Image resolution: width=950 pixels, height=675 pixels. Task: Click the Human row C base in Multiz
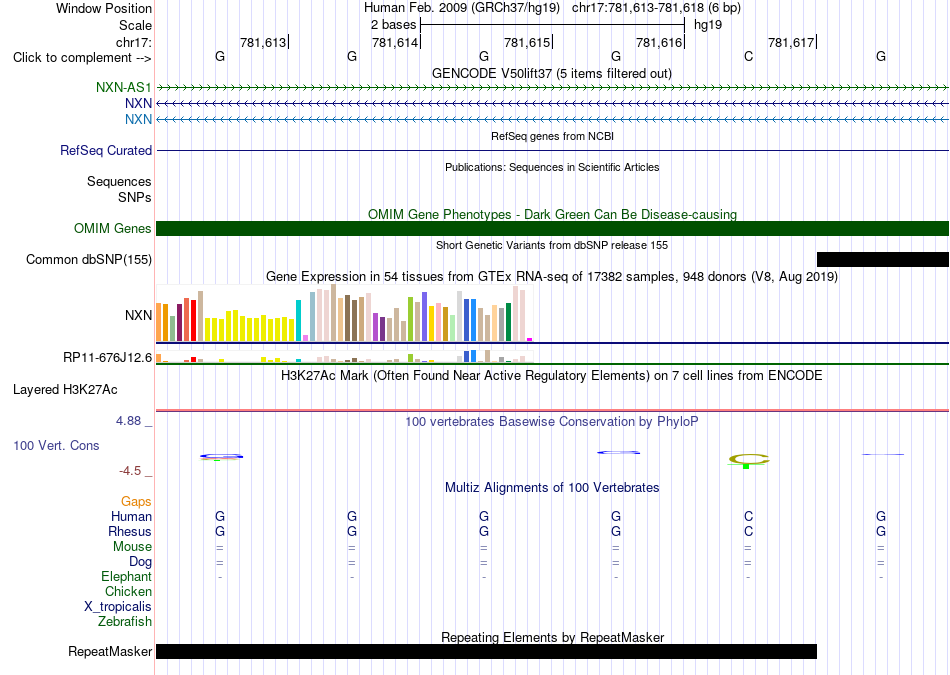(x=749, y=516)
